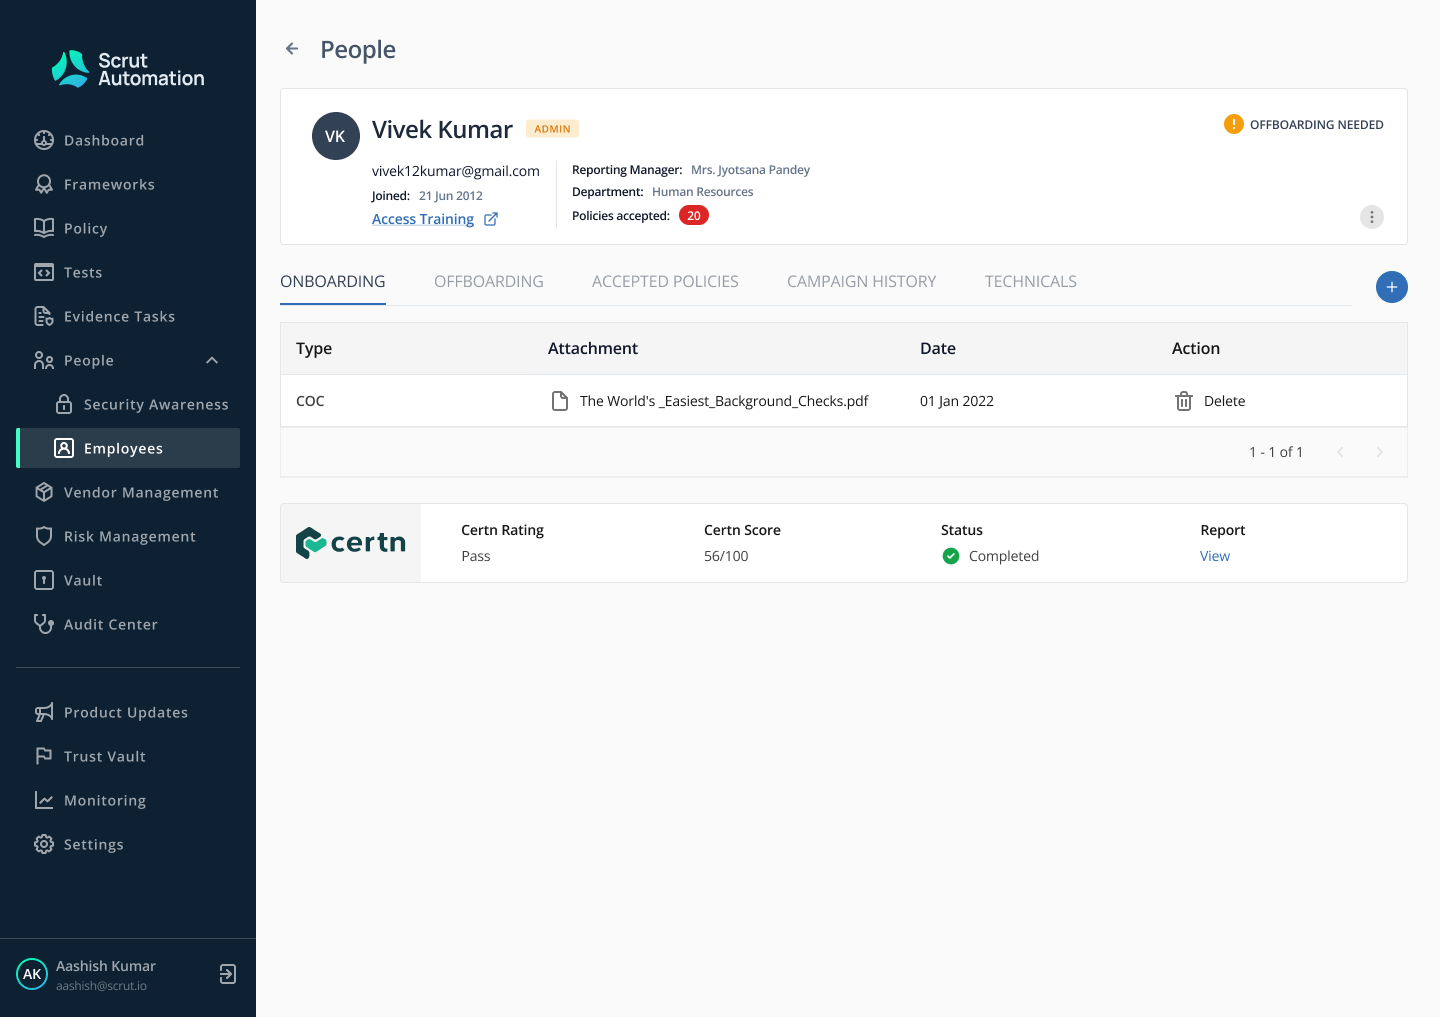Click the Settings gear icon

click(44, 844)
